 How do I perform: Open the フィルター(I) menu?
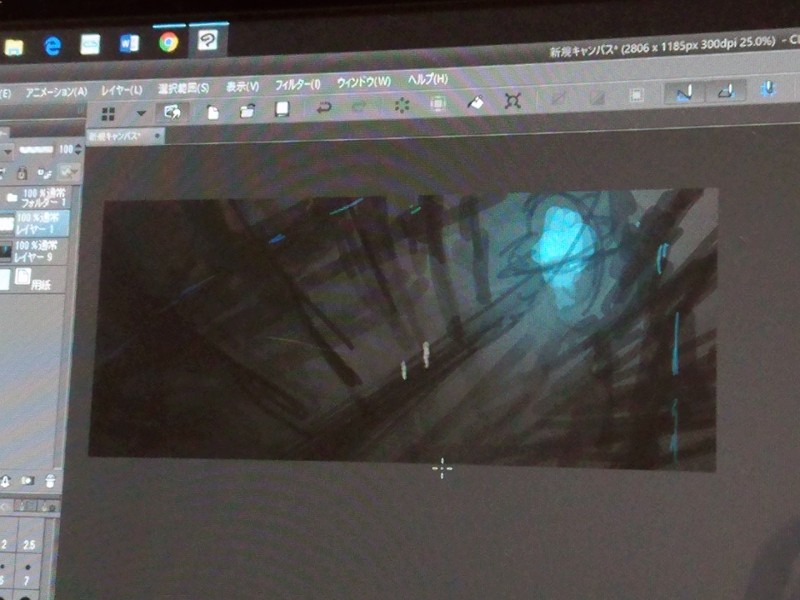pos(297,84)
